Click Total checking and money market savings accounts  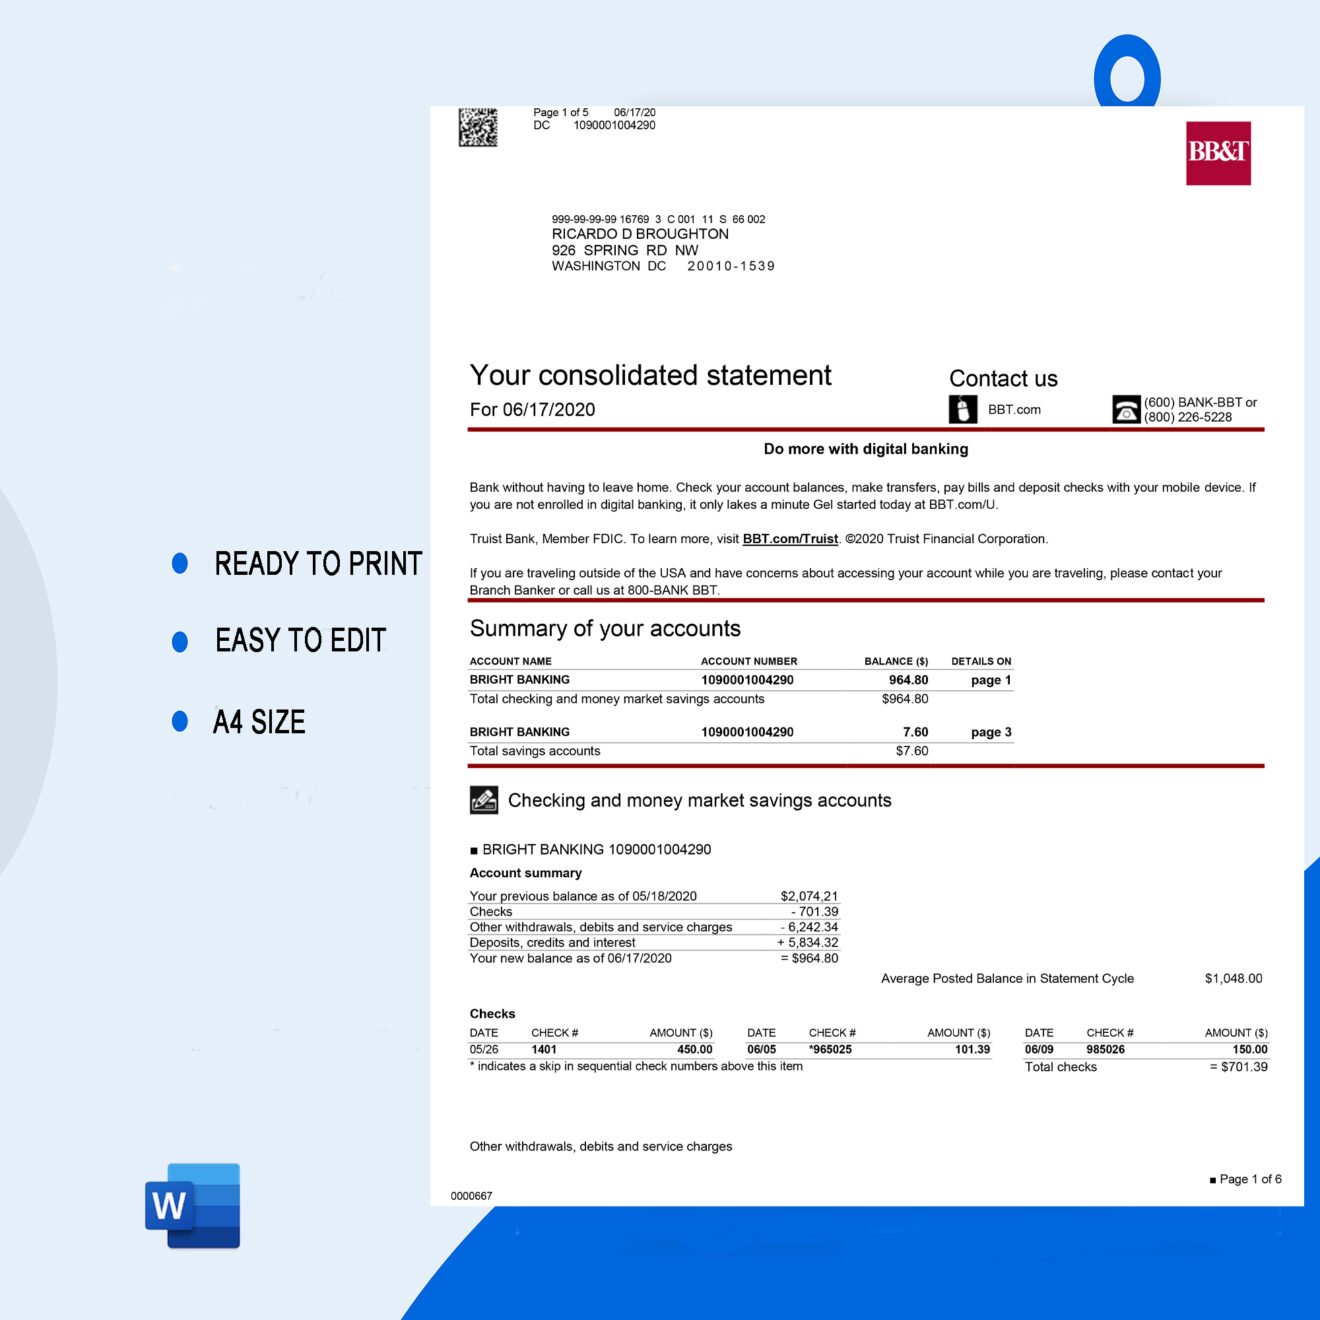617,699
